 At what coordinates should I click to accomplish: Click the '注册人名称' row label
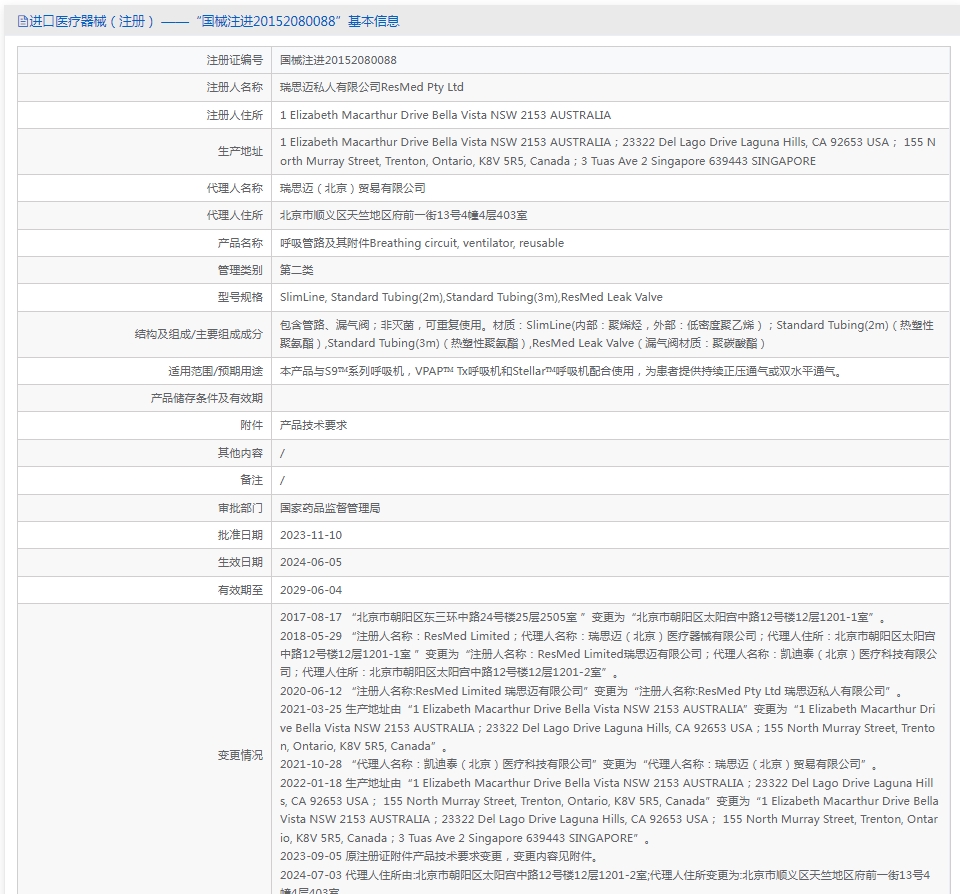click(x=234, y=88)
